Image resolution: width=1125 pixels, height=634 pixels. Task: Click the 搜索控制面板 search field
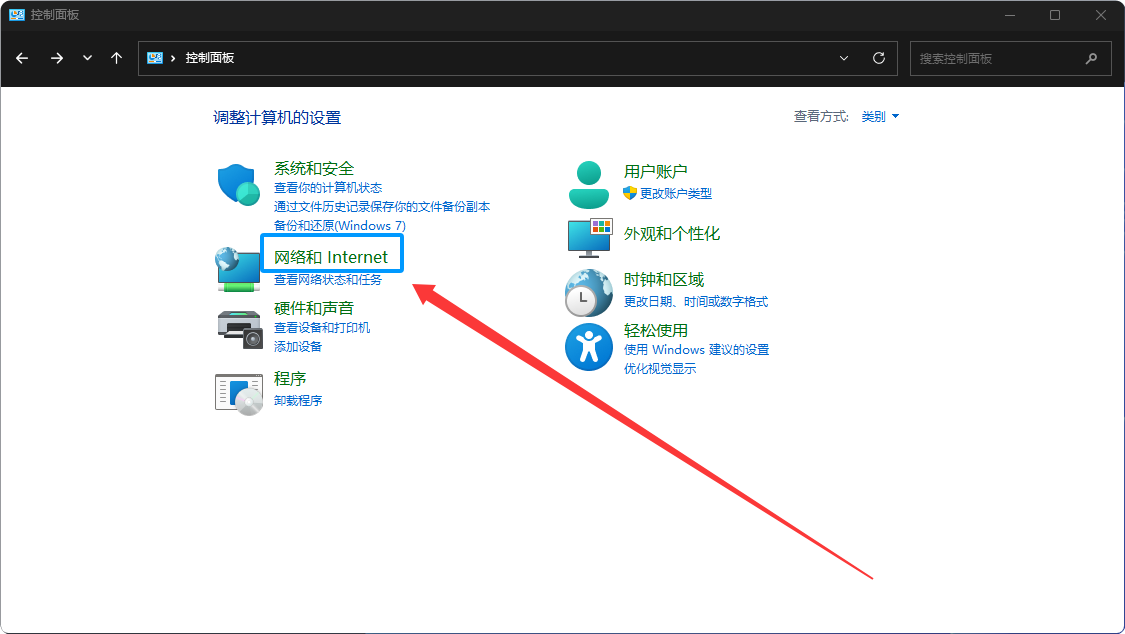[1010, 58]
